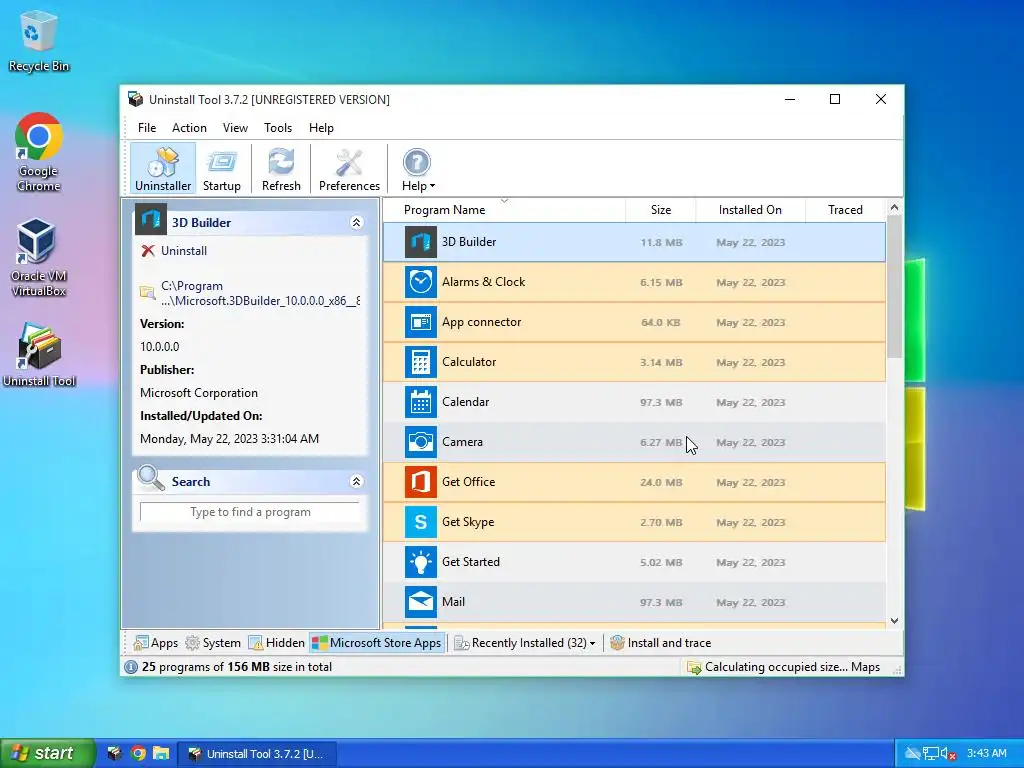Select the Get Started row text
Viewport: 1024px width, 768px height.
coord(470,562)
